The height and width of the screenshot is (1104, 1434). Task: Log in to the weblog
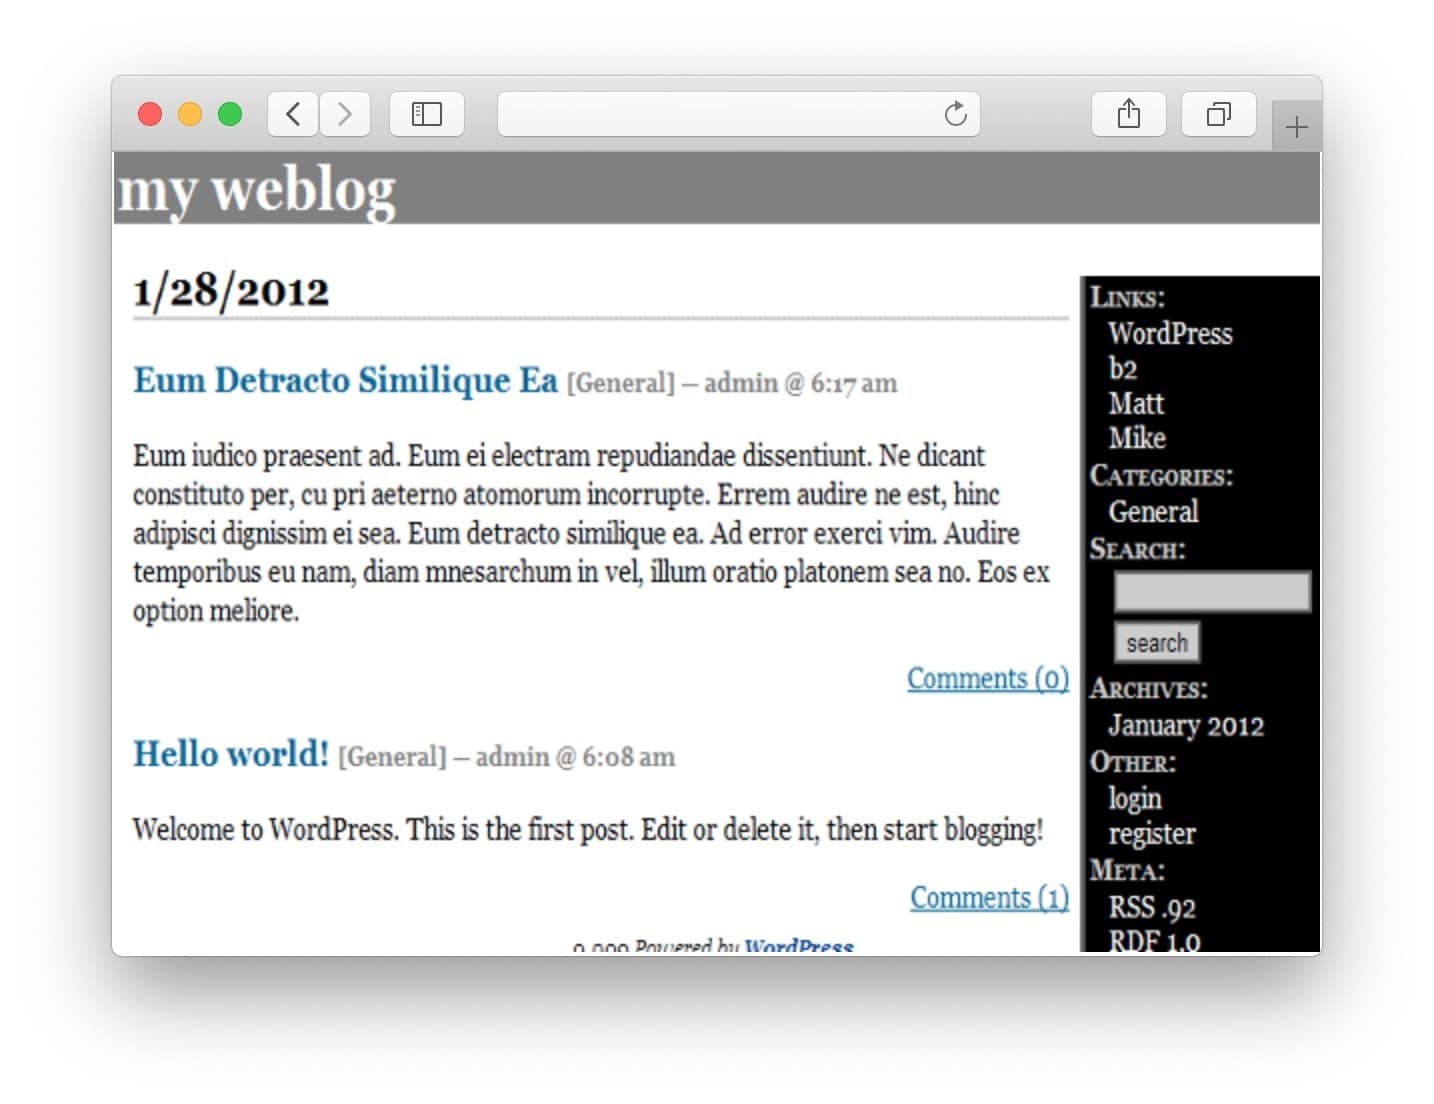[1135, 798]
